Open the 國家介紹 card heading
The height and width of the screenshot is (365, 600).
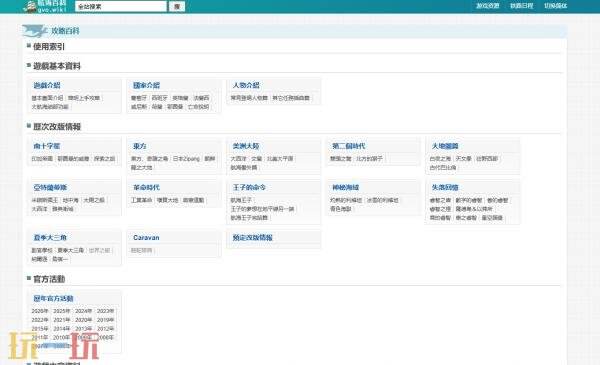click(x=146, y=85)
